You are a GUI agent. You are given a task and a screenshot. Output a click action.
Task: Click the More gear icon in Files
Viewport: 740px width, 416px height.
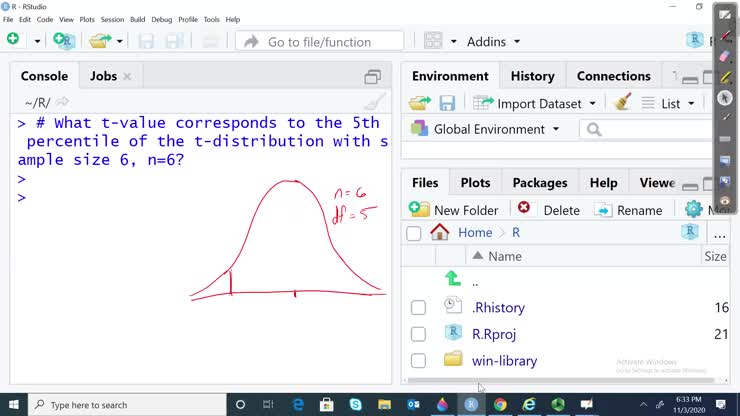(x=694, y=209)
